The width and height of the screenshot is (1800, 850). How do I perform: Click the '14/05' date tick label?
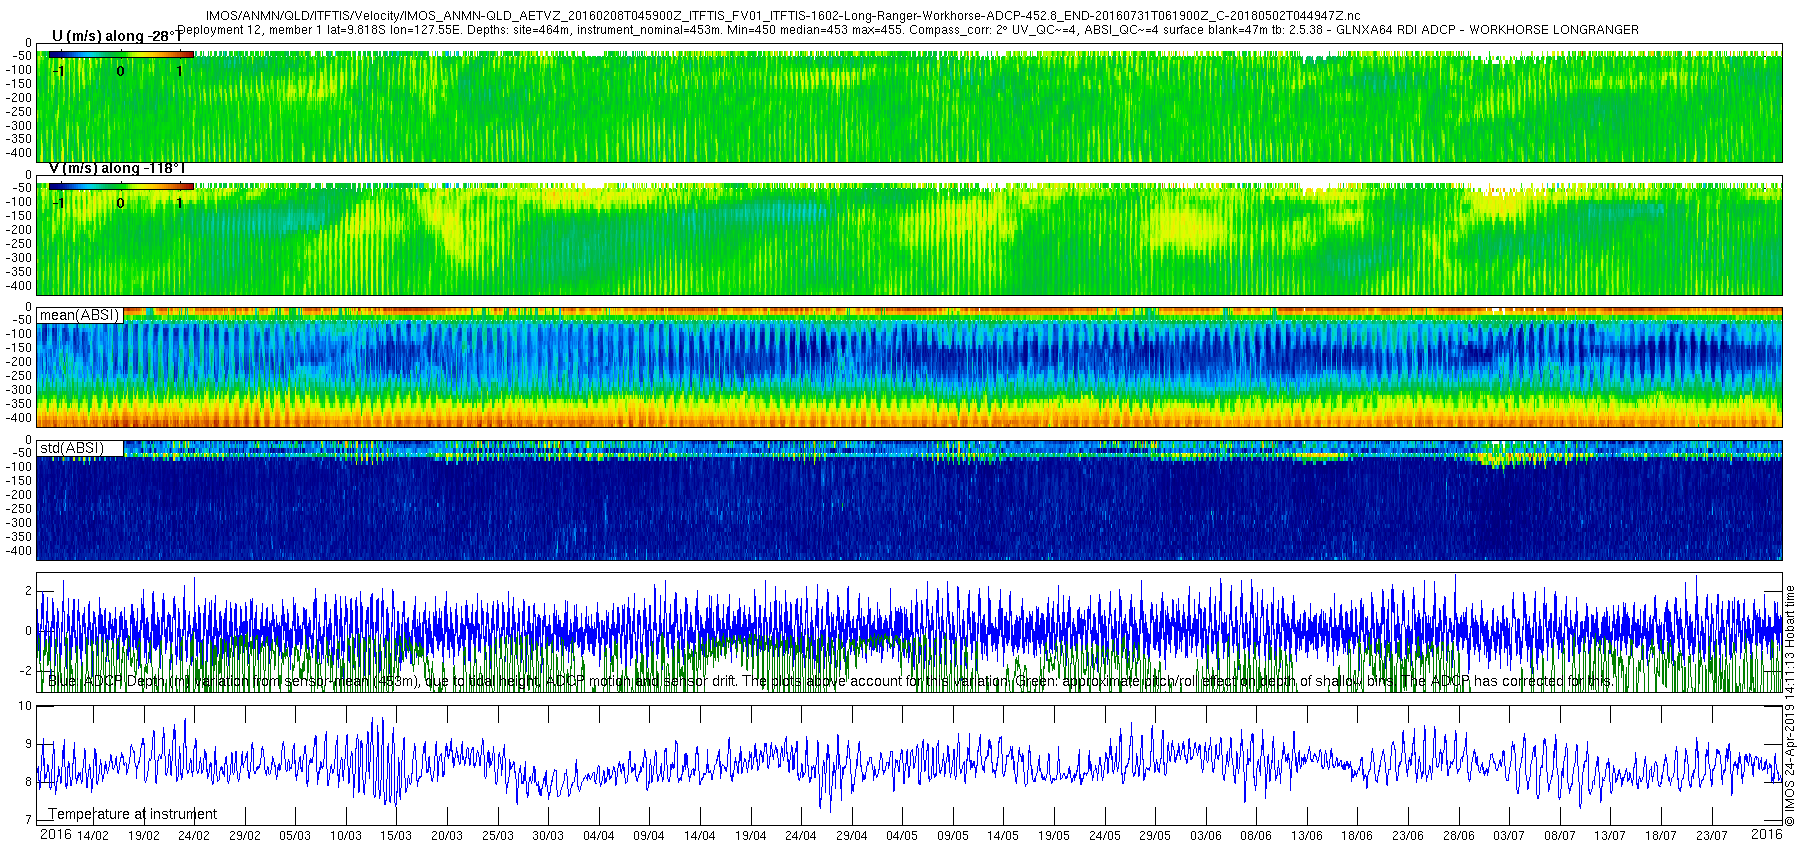tap(1003, 836)
